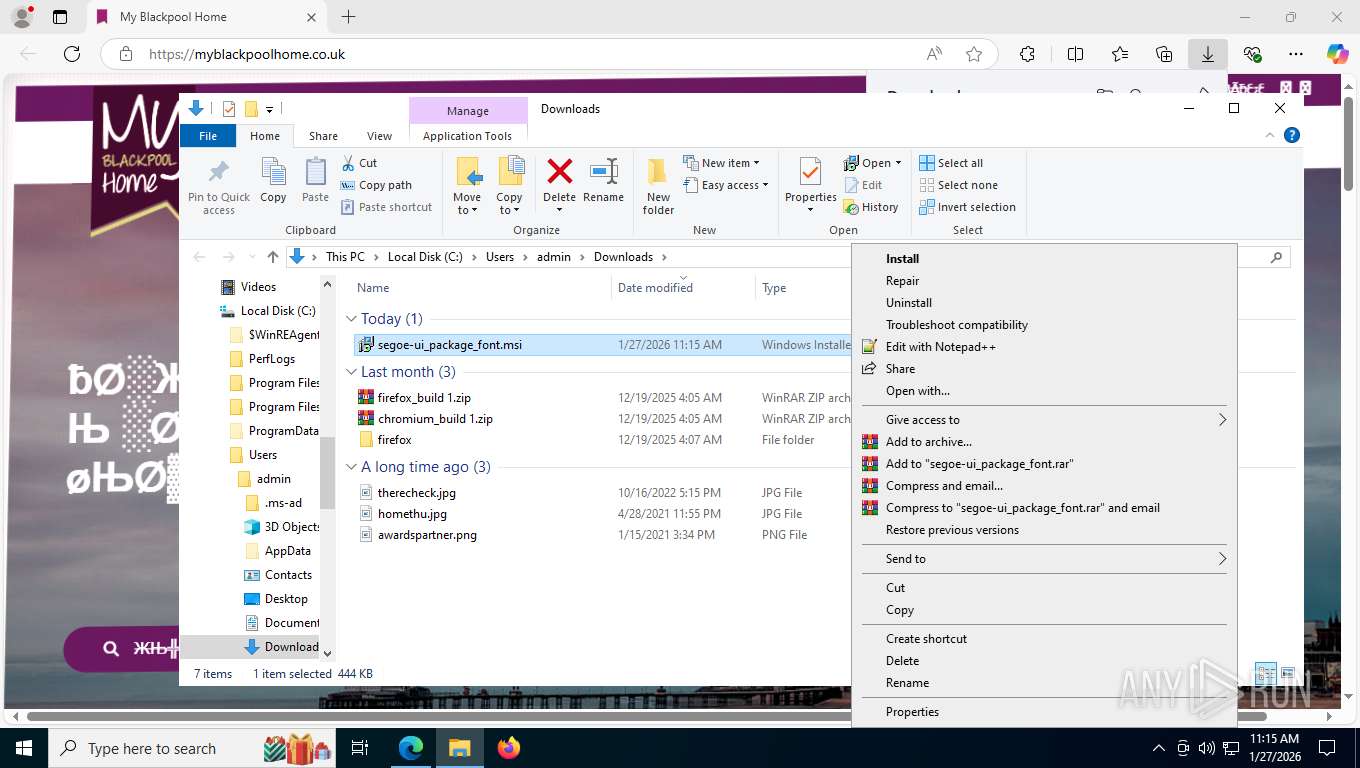Viewport: 1360px width, 768px height.
Task: Click Invert selection in ribbon
Action: coord(967,207)
